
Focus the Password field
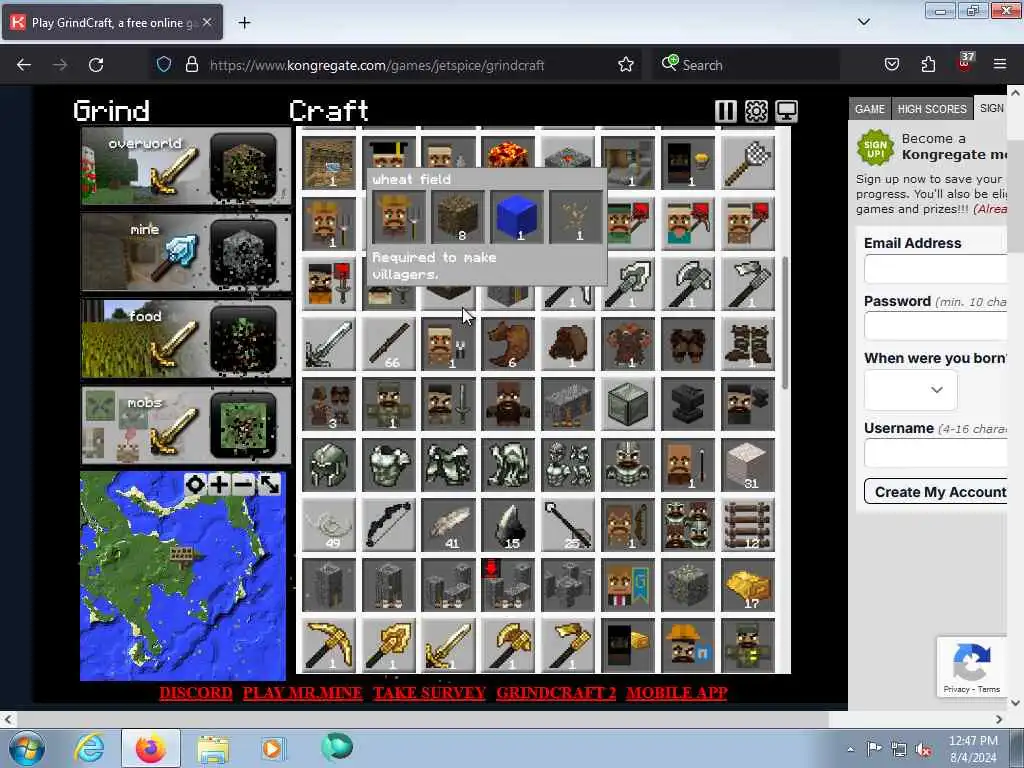point(936,326)
